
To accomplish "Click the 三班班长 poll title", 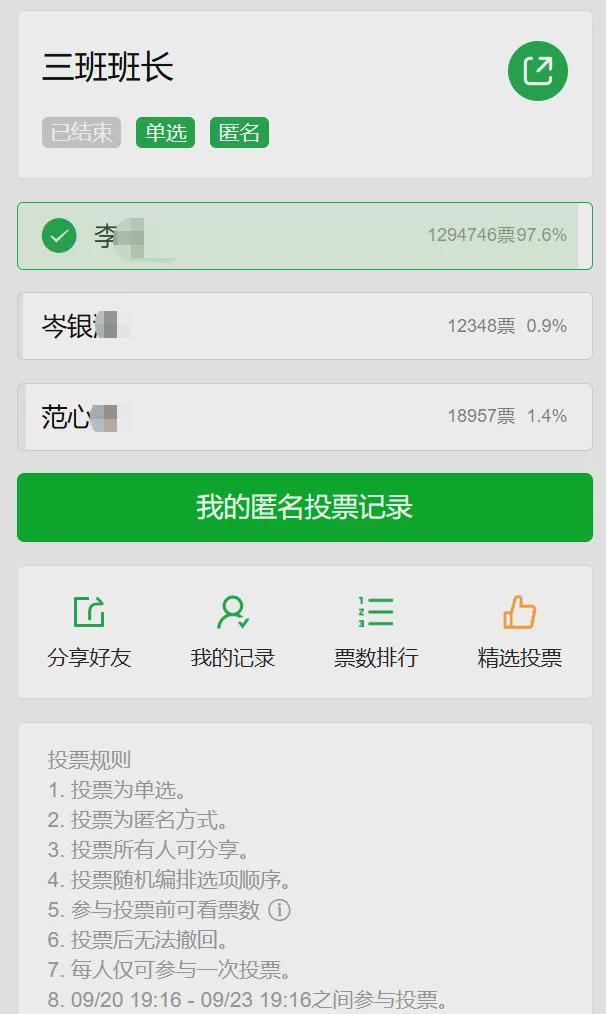I will (x=108, y=67).
